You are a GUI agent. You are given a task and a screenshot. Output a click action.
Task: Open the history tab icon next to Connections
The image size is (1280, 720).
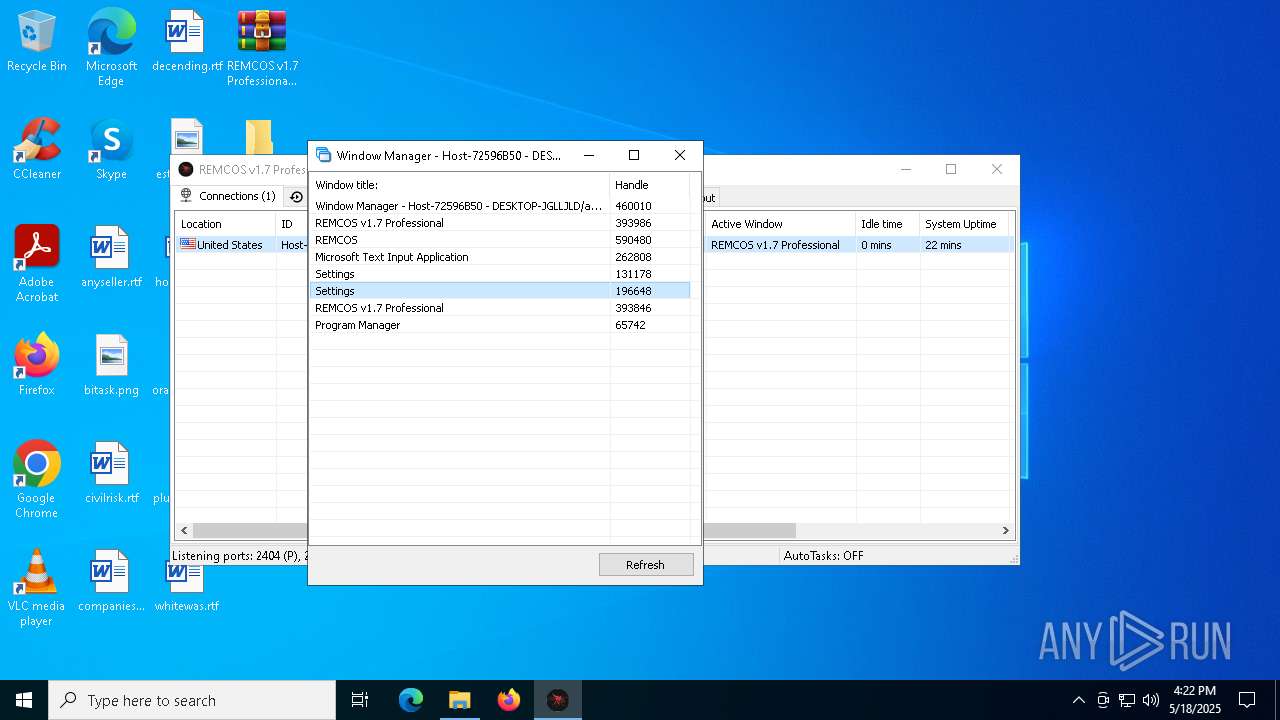pos(296,197)
